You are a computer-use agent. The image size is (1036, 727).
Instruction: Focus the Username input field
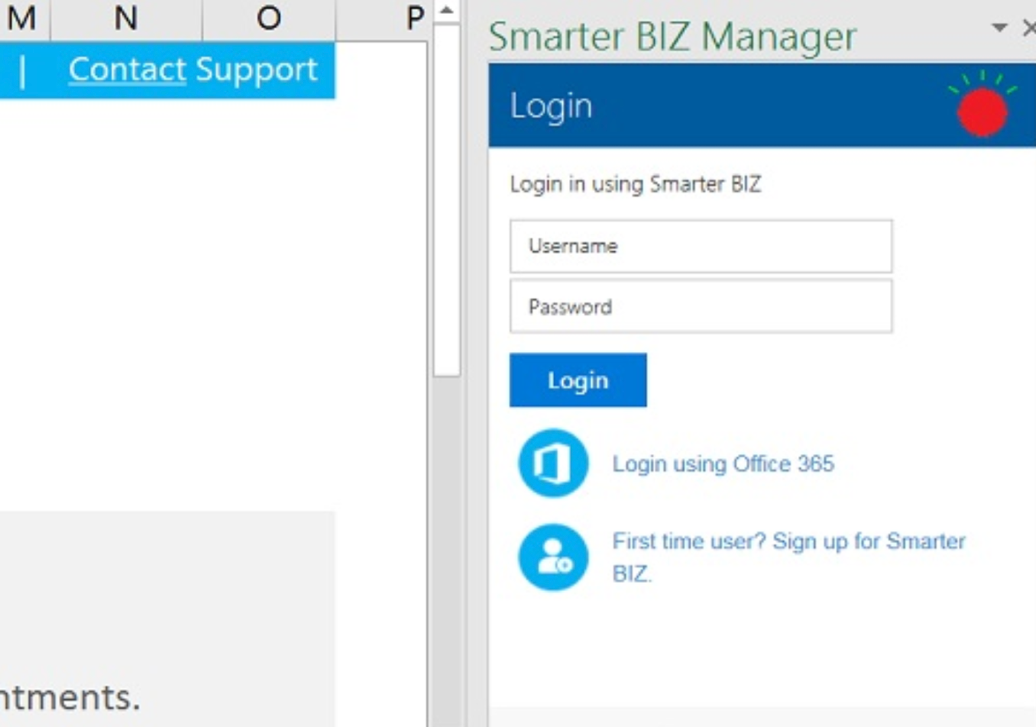pyautogui.click(x=700, y=246)
